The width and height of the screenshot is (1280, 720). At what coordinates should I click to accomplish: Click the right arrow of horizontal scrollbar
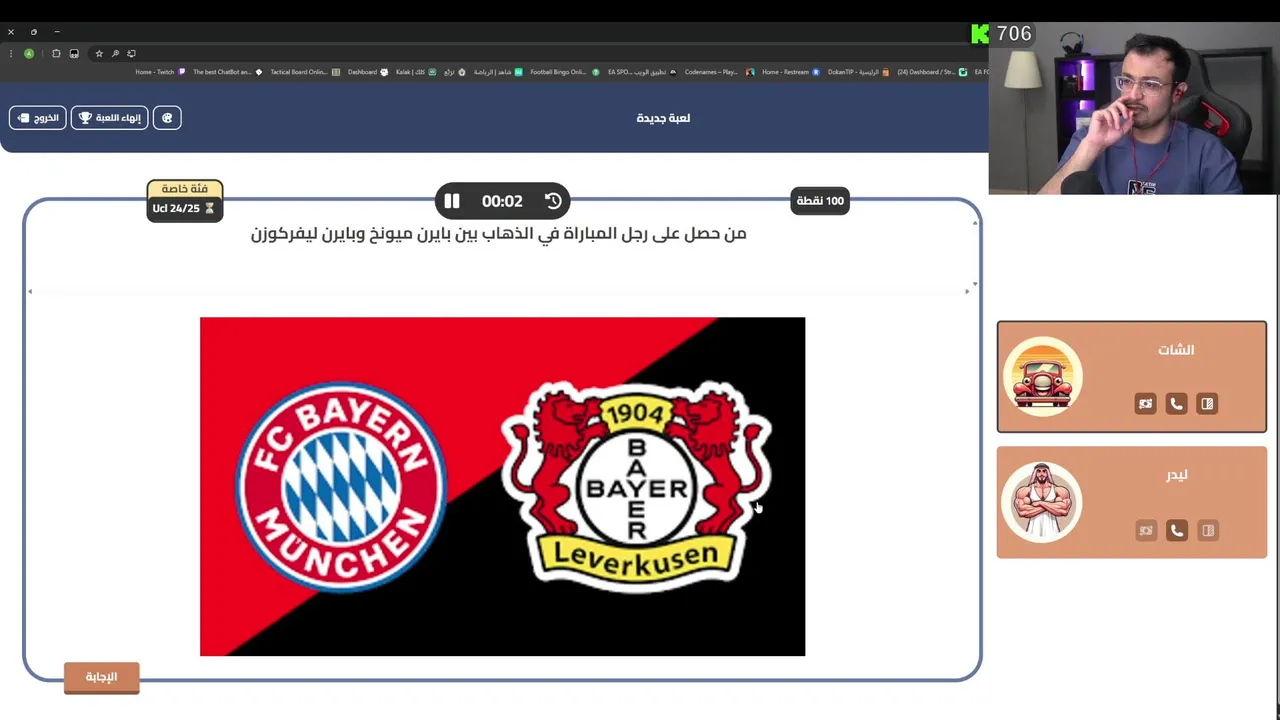(967, 291)
